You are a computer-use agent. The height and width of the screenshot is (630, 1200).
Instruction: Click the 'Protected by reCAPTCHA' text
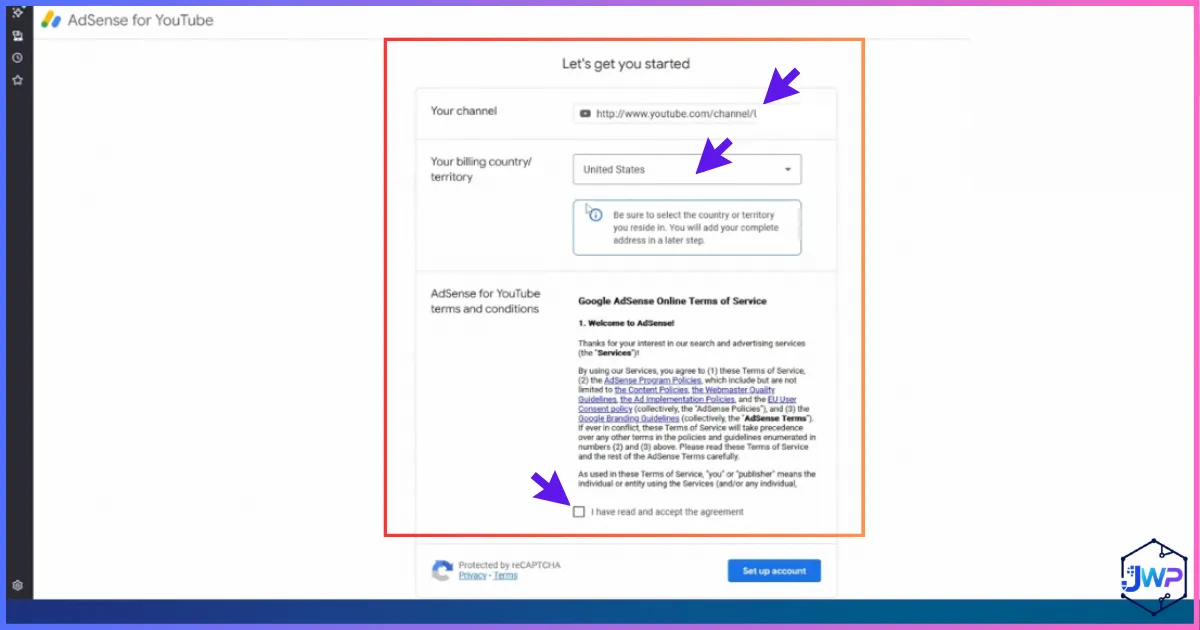[x=509, y=565]
